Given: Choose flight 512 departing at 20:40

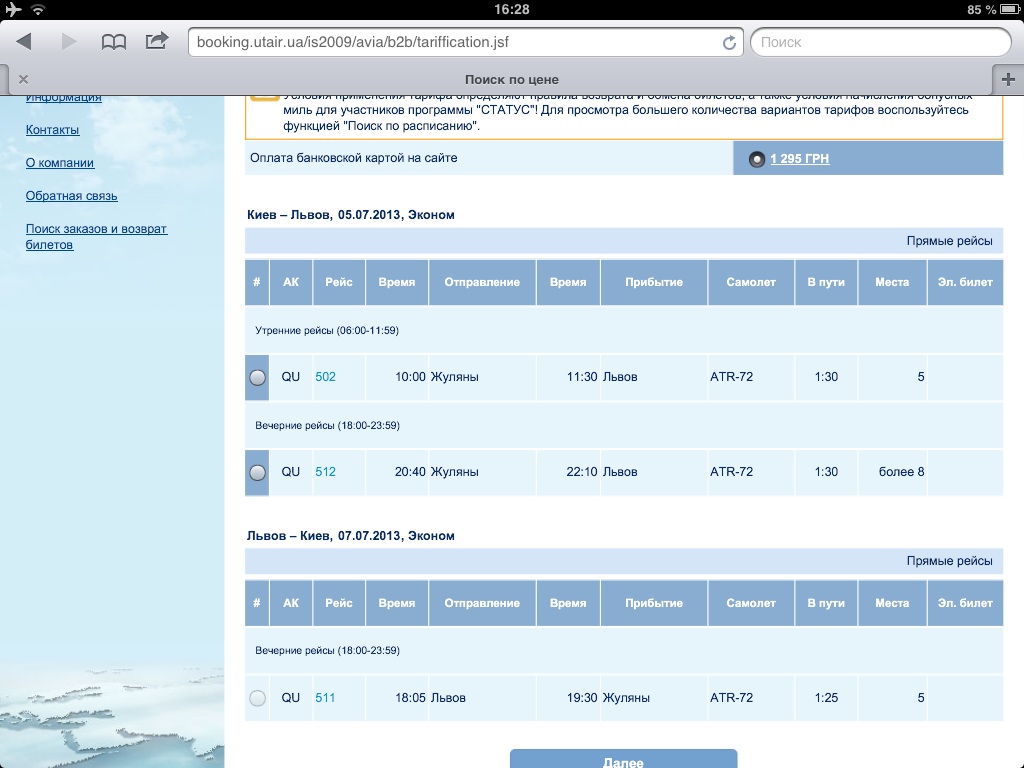Looking at the screenshot, I should click(257, 472).
